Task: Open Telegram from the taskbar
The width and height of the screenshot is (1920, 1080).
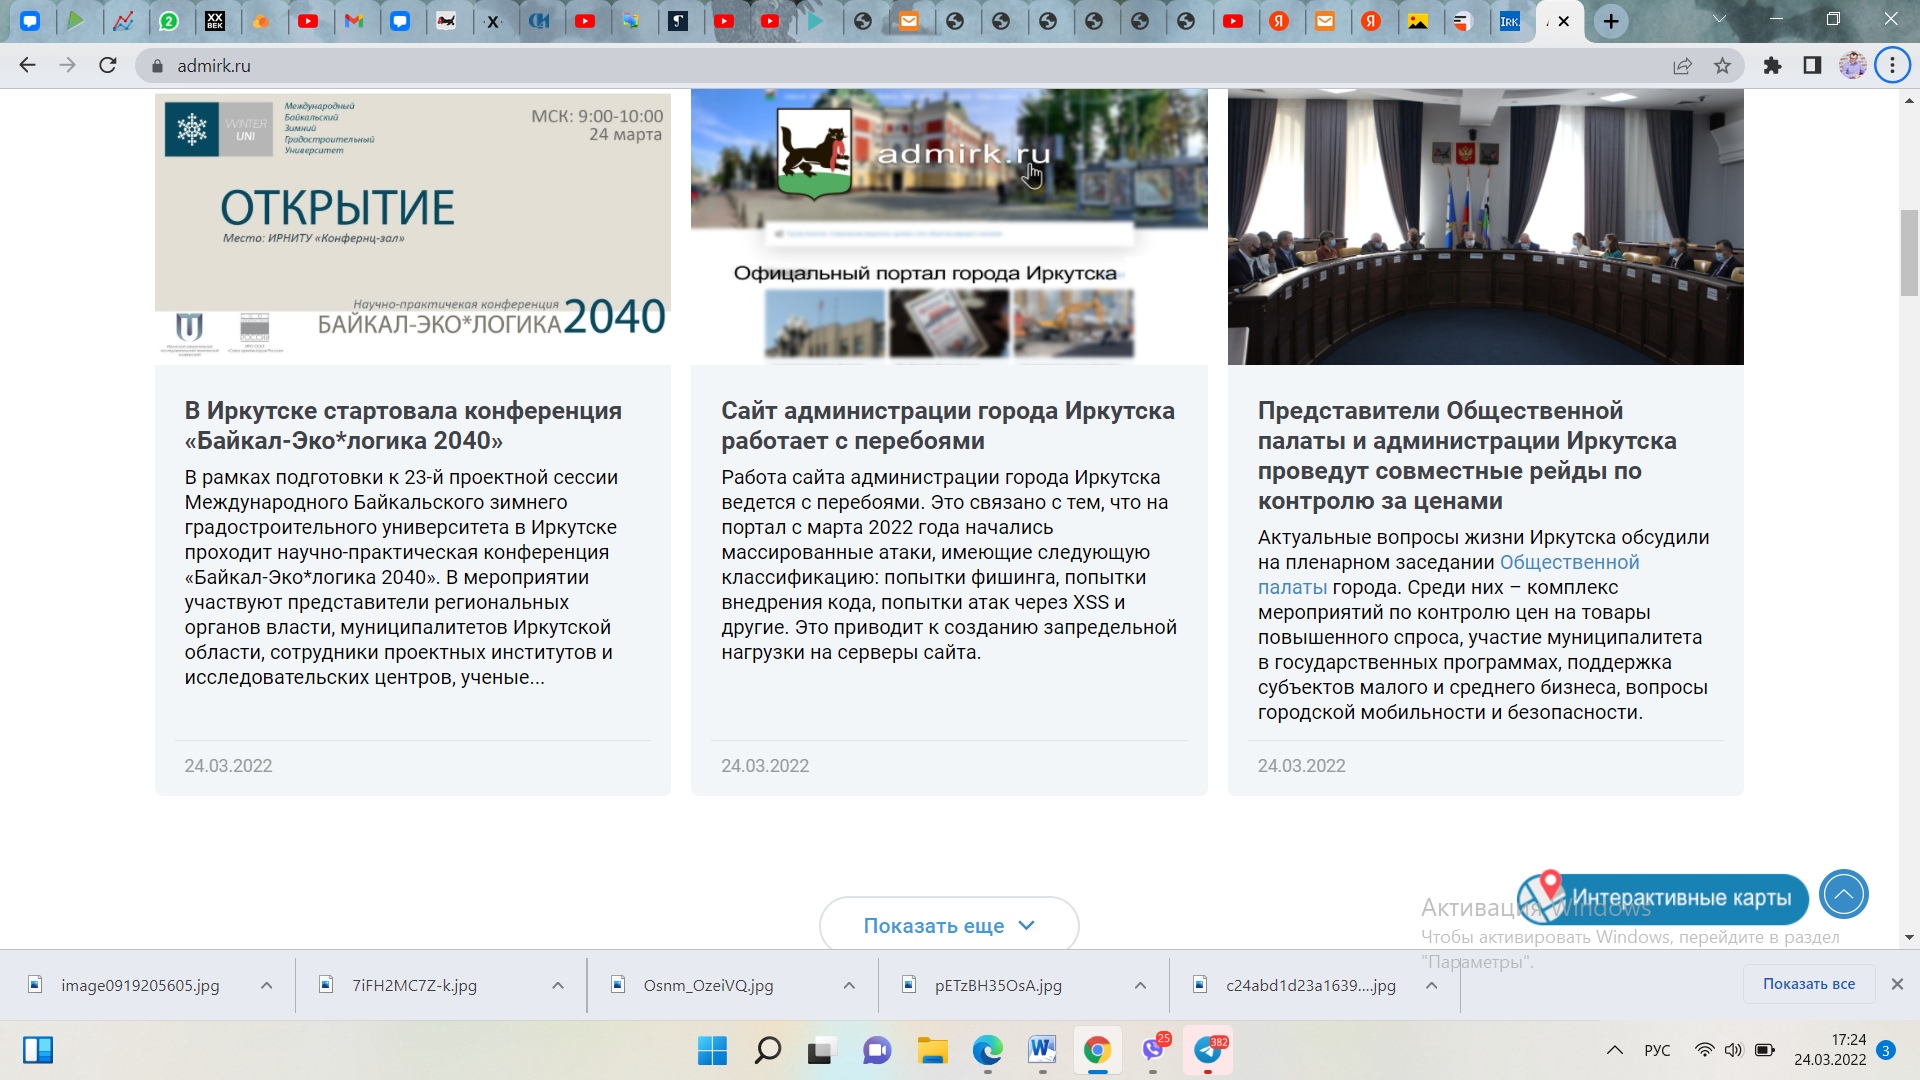Action: point(1208,1050)
